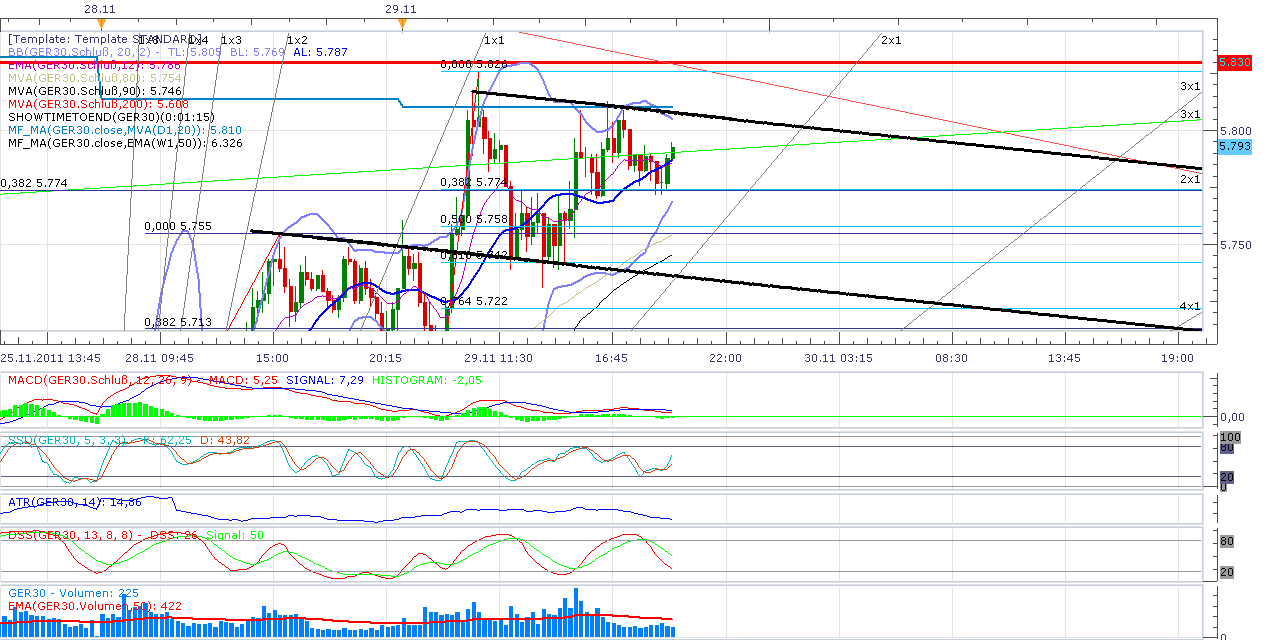The image size is (1274, 640).
Task: Click the 0,764 5.722 Fibonacci level label
Action: click(x=474, y=301)
